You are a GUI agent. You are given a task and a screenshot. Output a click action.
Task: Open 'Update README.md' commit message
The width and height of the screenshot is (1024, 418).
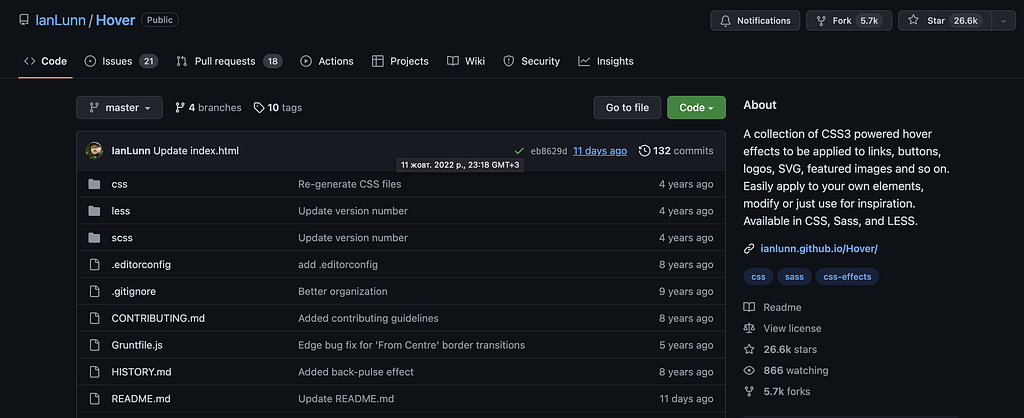(x=346, y=398)
